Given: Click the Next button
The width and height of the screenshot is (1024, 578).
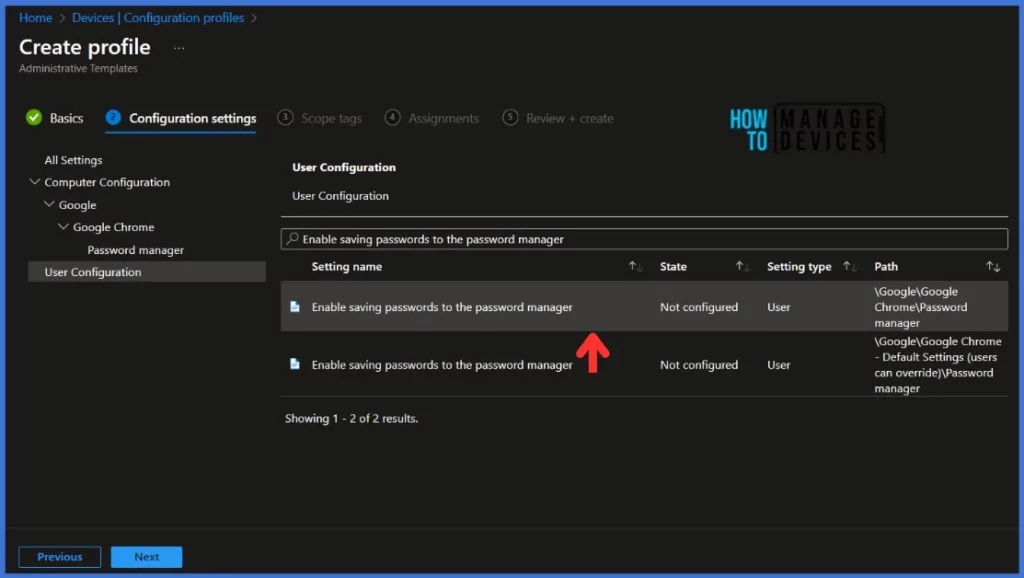Looking at the screenshot, I should pos(146,557).
